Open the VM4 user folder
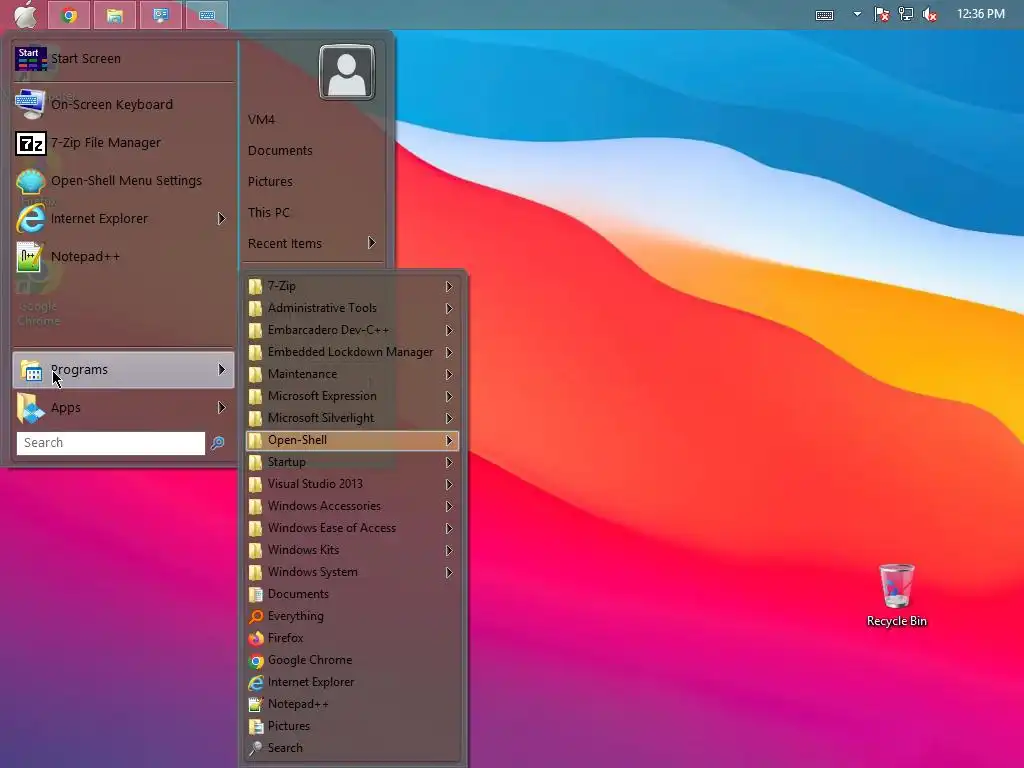The height and width of the screenshot is (768, 1024). pyautogui.click(x=261, y=120)
